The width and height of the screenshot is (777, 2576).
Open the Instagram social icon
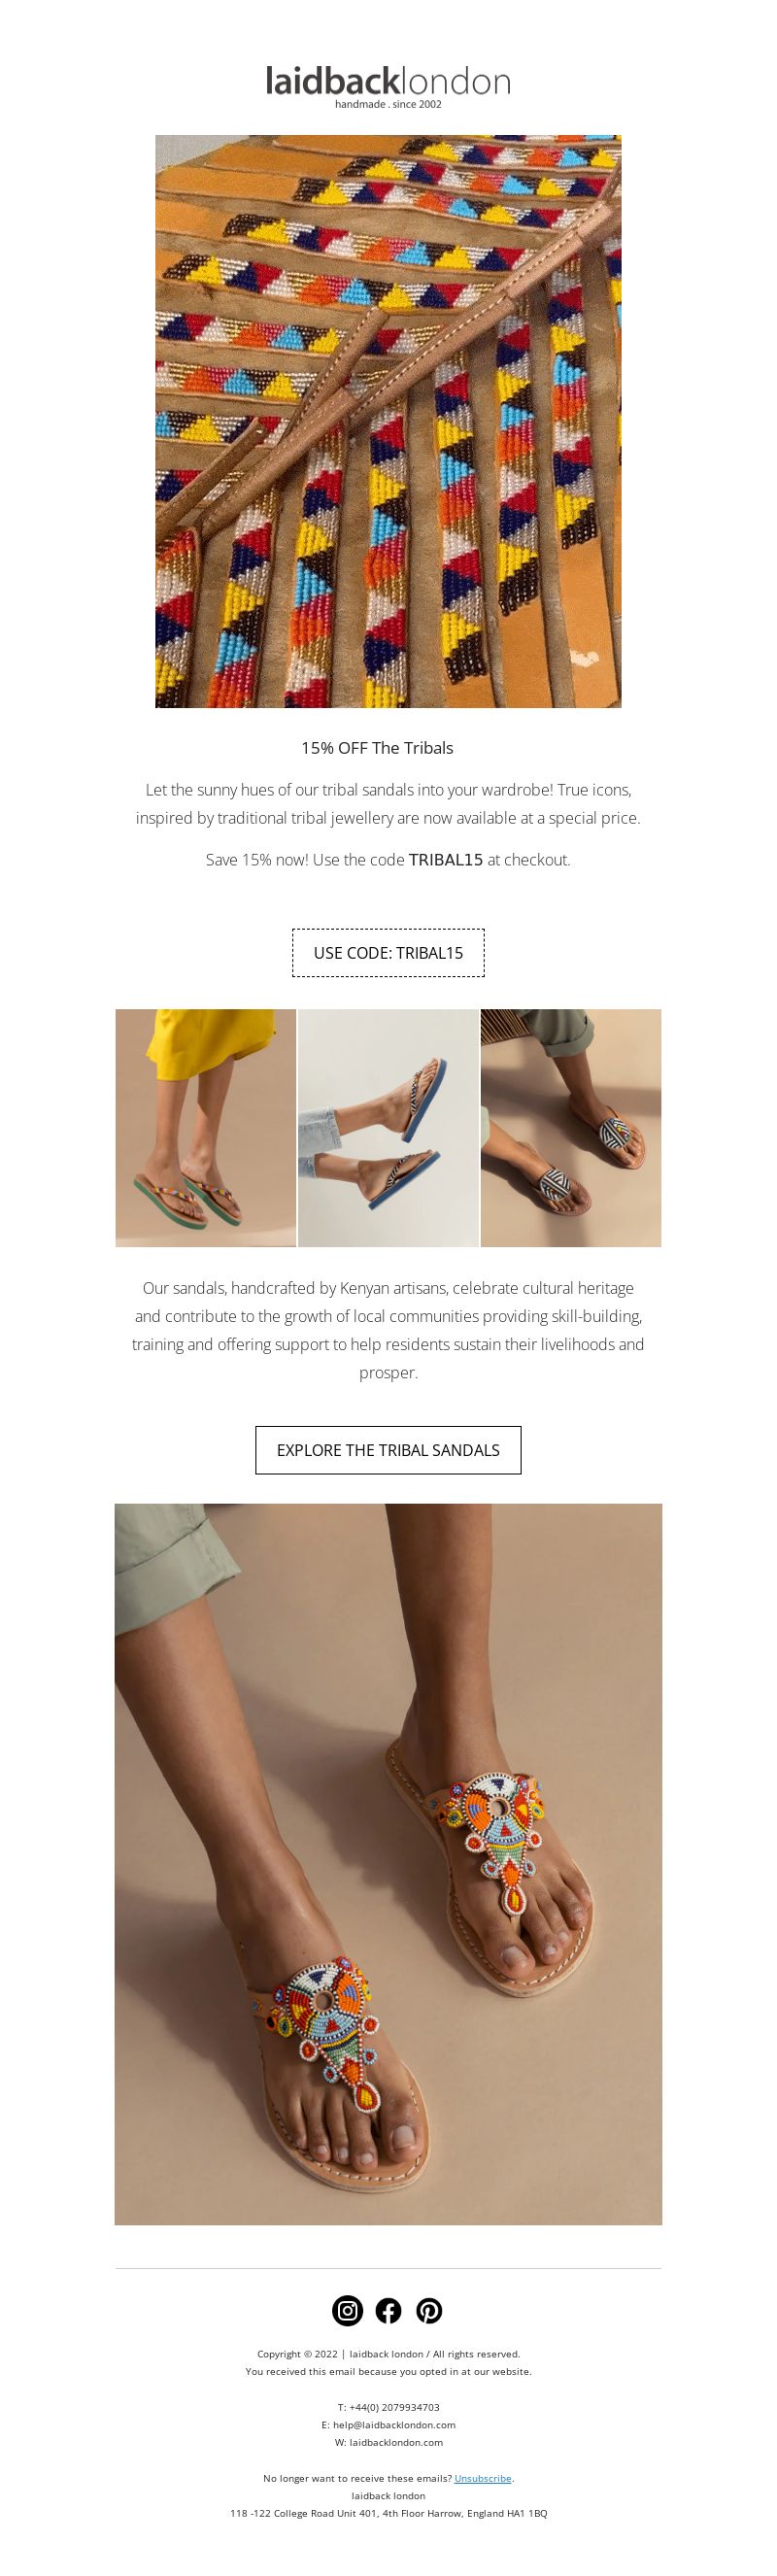(347, 2310)
